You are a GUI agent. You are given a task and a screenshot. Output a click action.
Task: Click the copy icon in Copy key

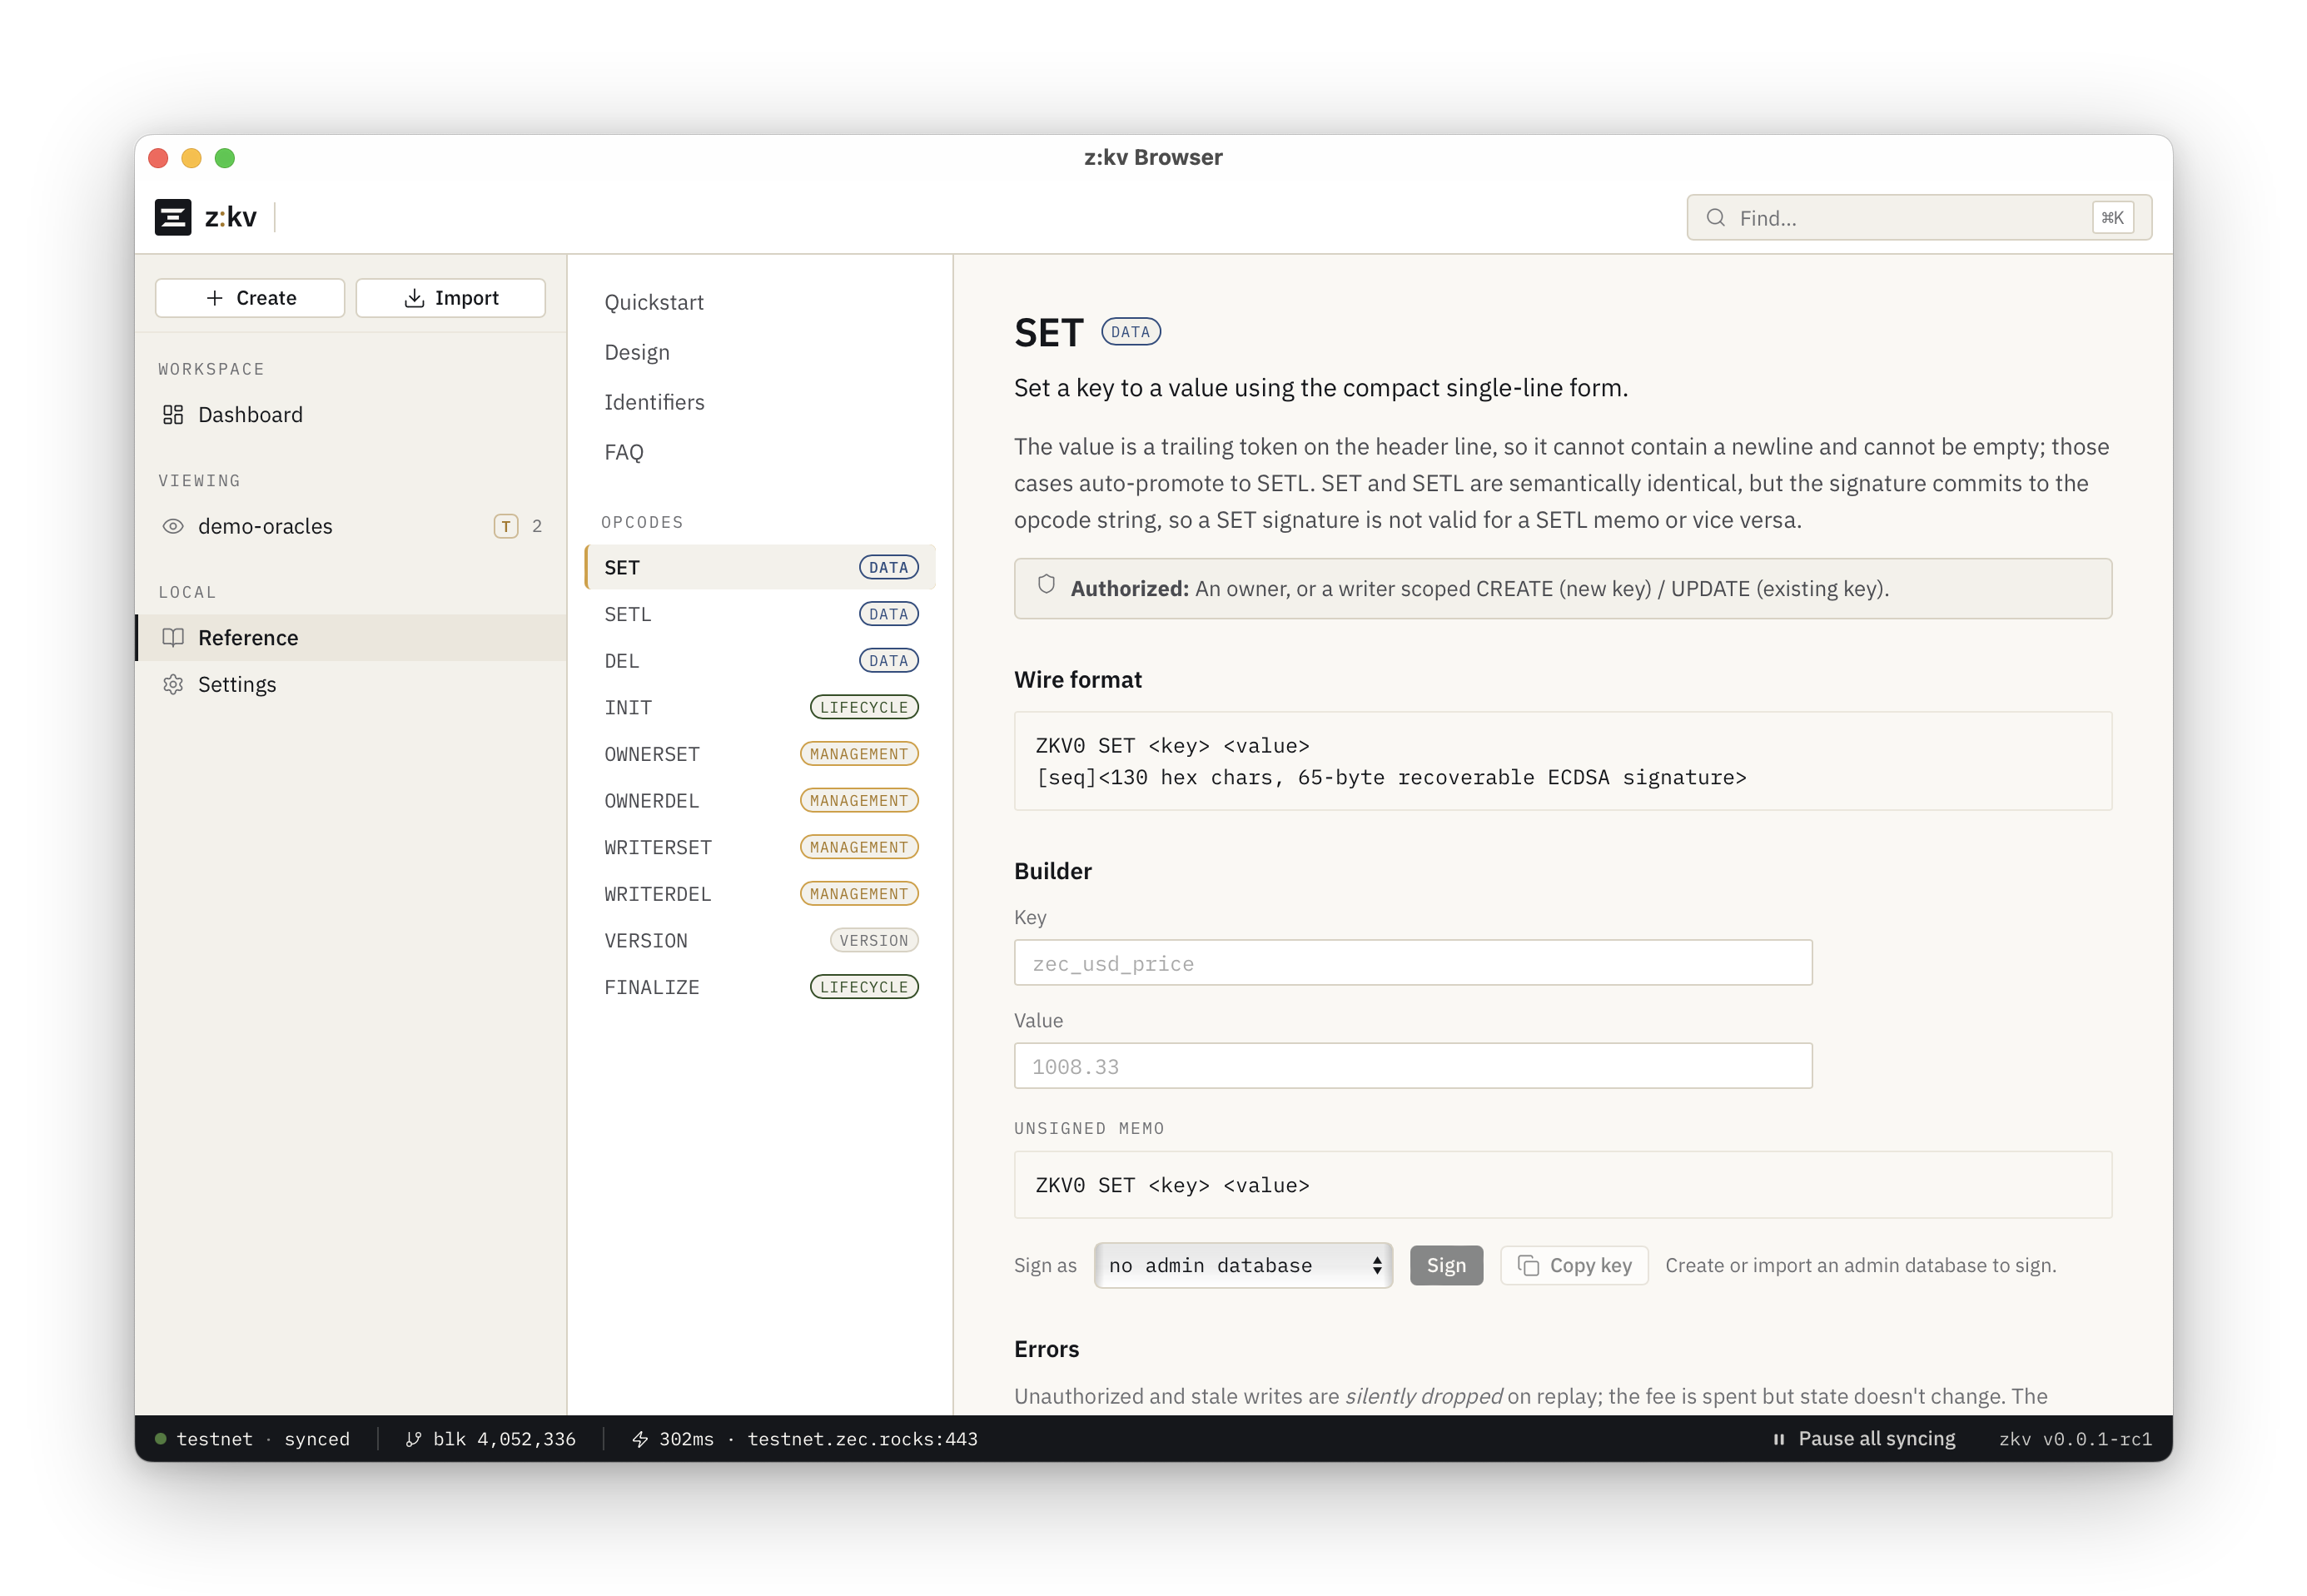click(x=1528, y=1265)
